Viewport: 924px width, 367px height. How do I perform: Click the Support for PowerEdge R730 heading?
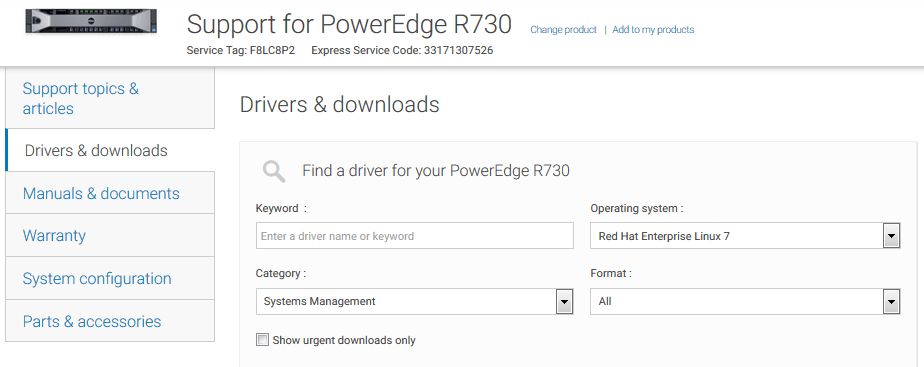pos(349,24)
